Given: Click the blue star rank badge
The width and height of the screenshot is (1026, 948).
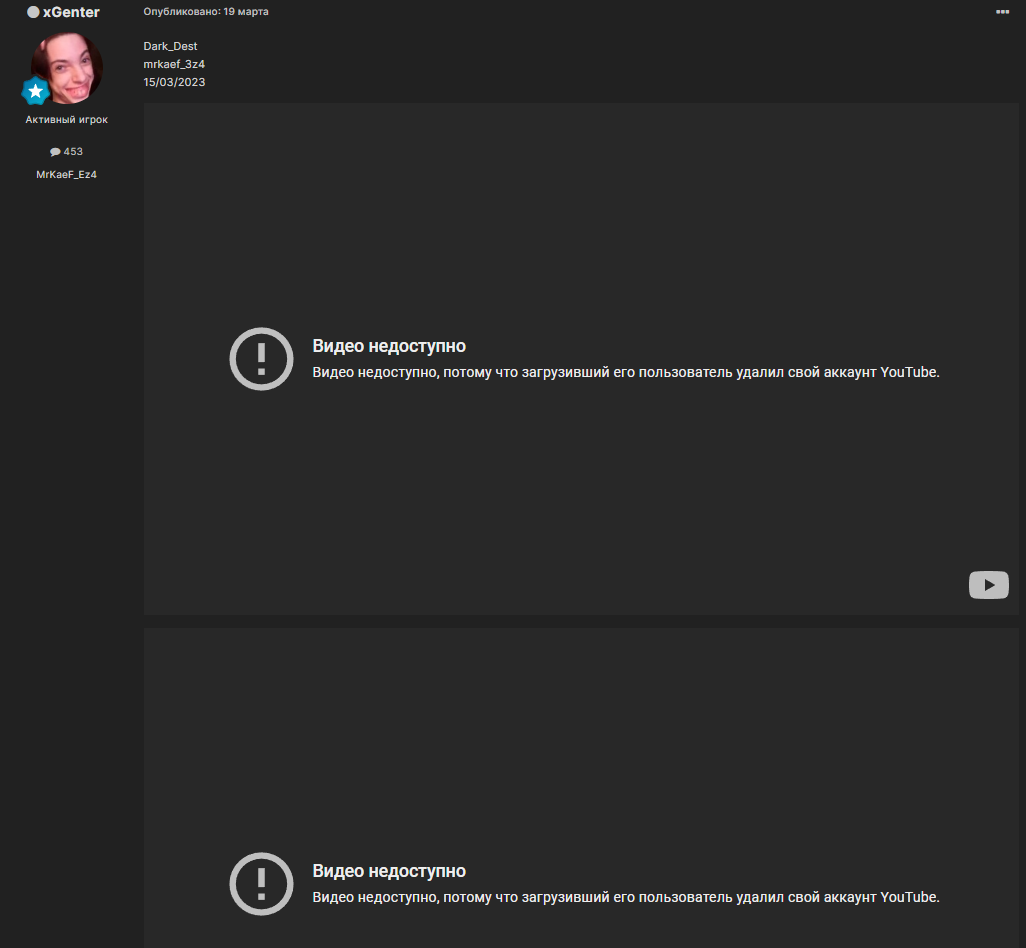Looking at the screenshot, I should point(36,92).
